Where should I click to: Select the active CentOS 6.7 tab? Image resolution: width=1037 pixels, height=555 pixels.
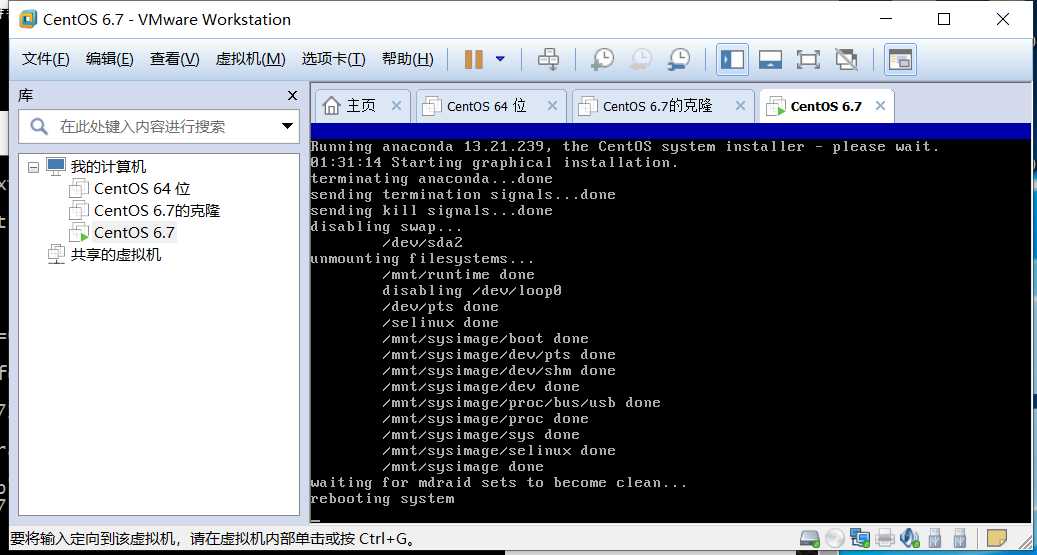tap(826, 107)
